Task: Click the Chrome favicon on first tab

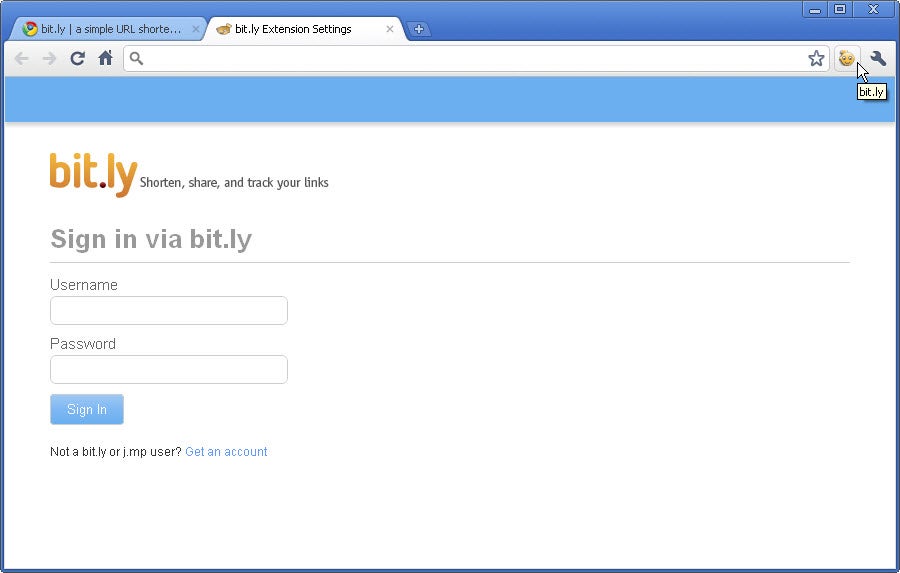Action: coord(30,29)
